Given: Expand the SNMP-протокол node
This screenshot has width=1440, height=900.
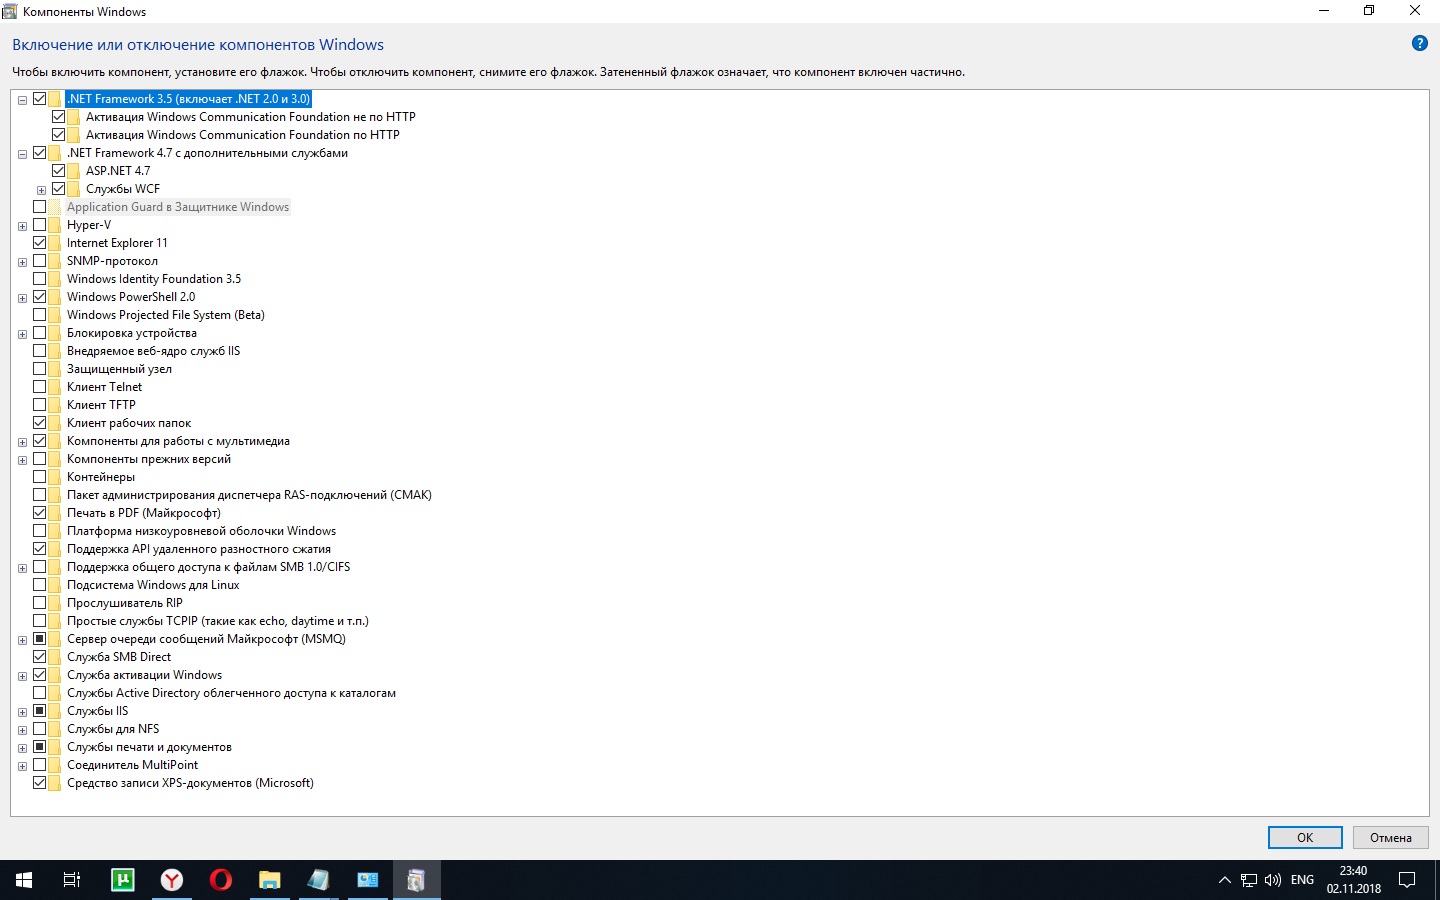Looking at the screenshot, I should tap(22, 262).
